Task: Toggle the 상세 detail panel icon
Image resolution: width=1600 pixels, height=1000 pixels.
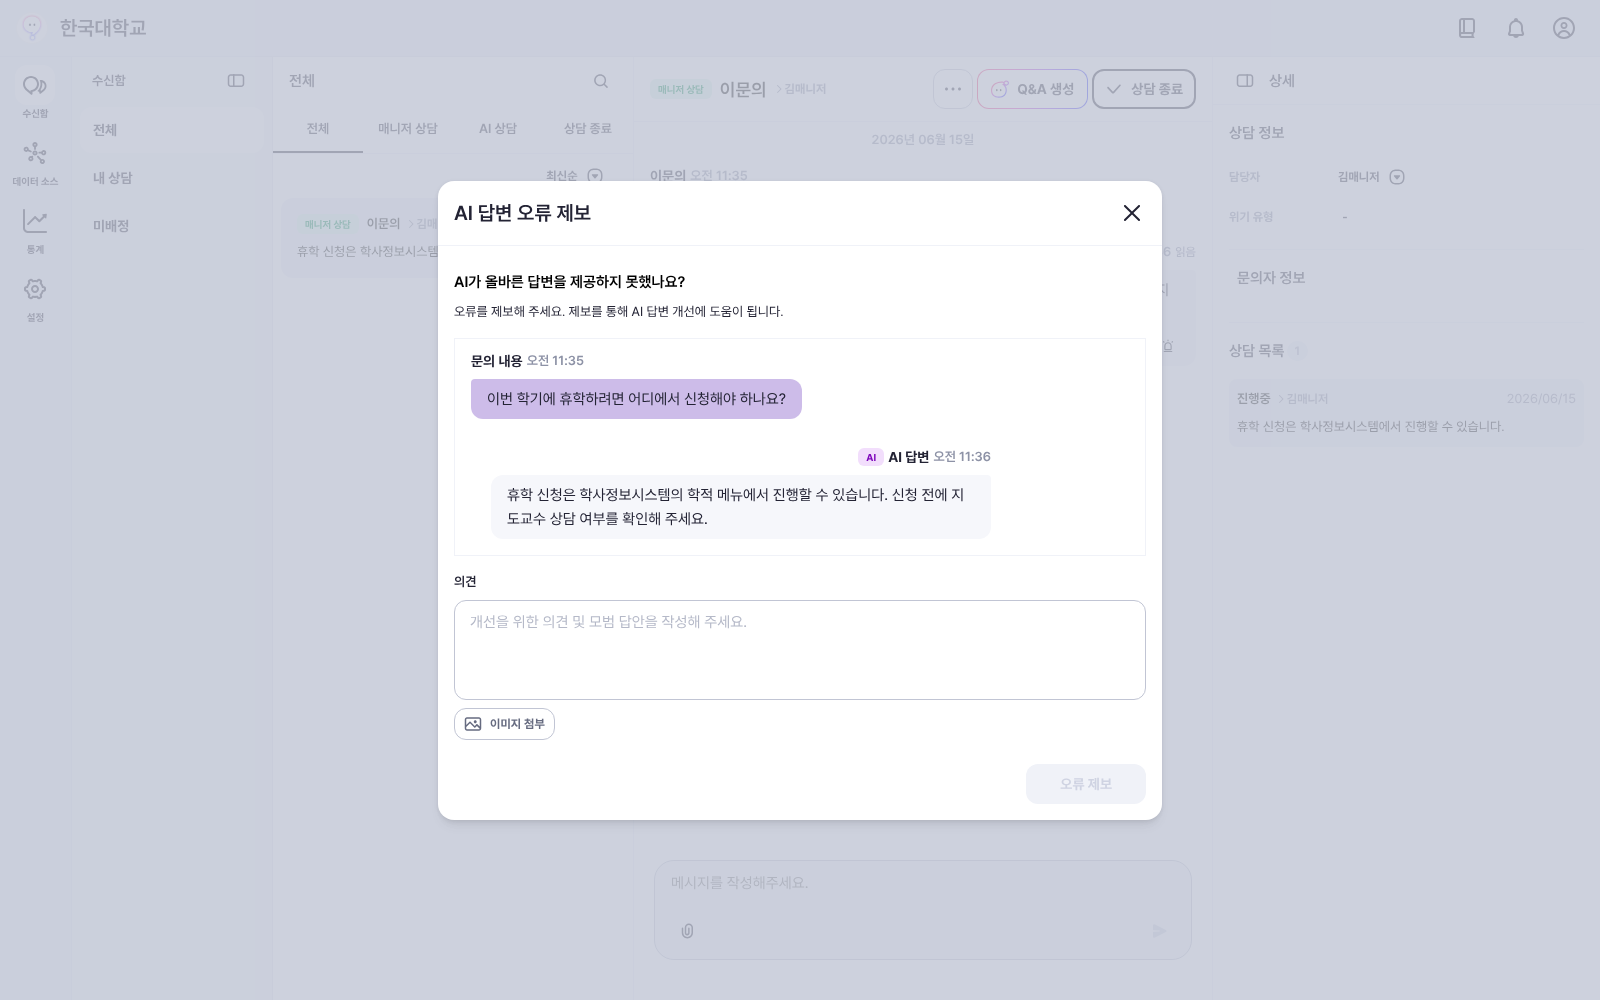Action: (1245, 81)
